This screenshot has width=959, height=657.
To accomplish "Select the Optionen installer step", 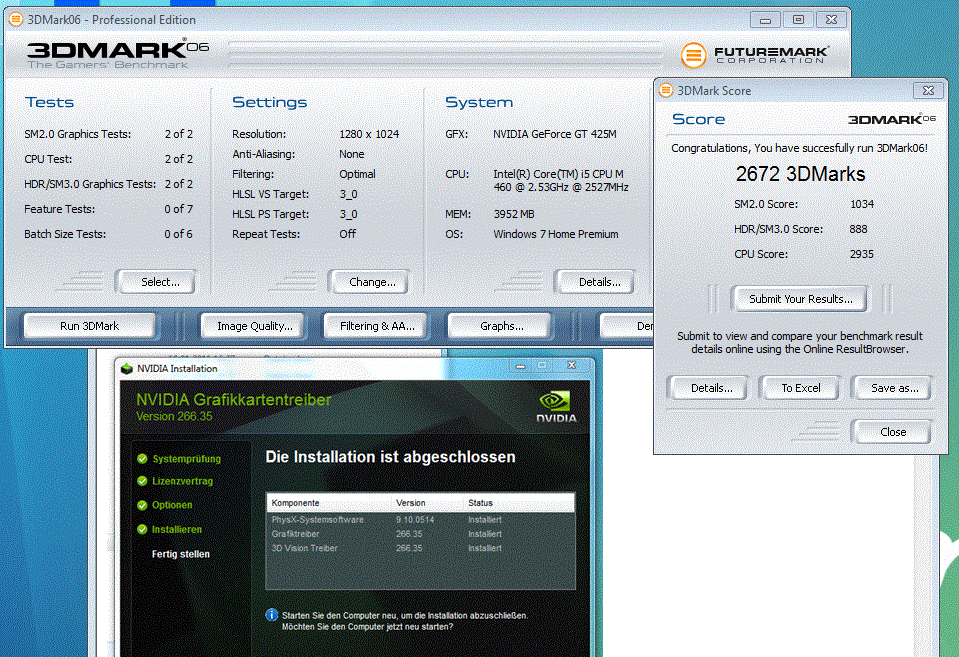I will (x=172, y=505).
